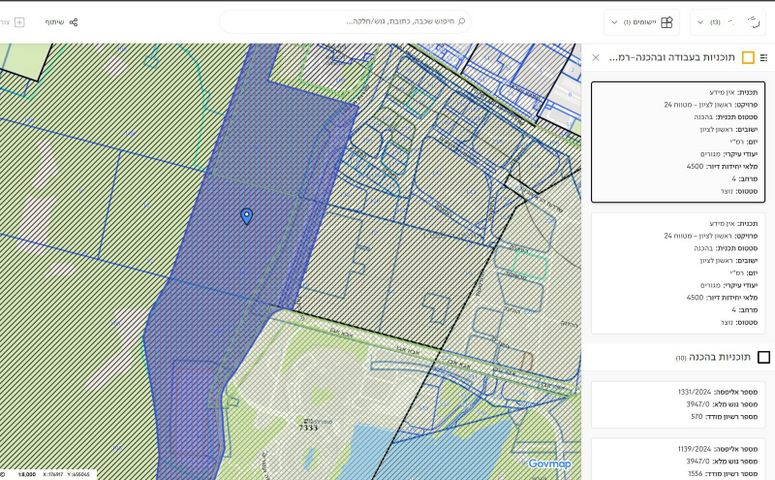Click 'מלאי יחידות דיור: 4500' in the first card
The height and width of the screenshot is (480, 775).
click(722, 167)
